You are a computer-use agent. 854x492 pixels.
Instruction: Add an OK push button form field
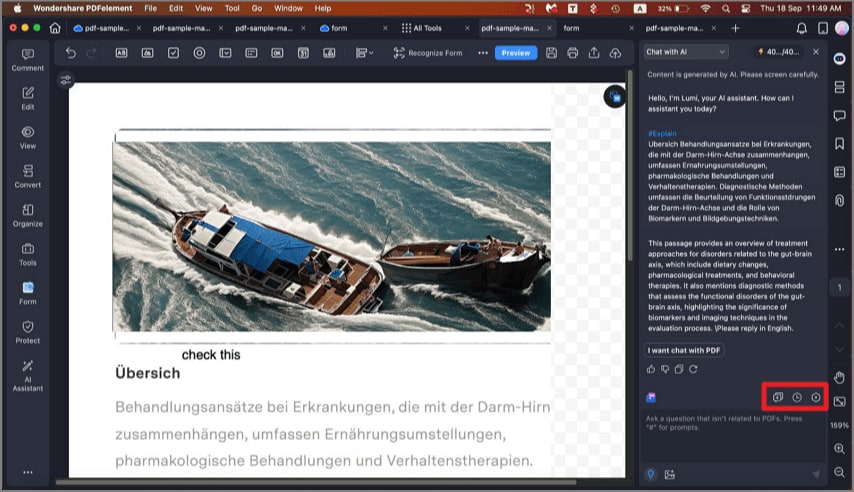click(x=277, y=53)
